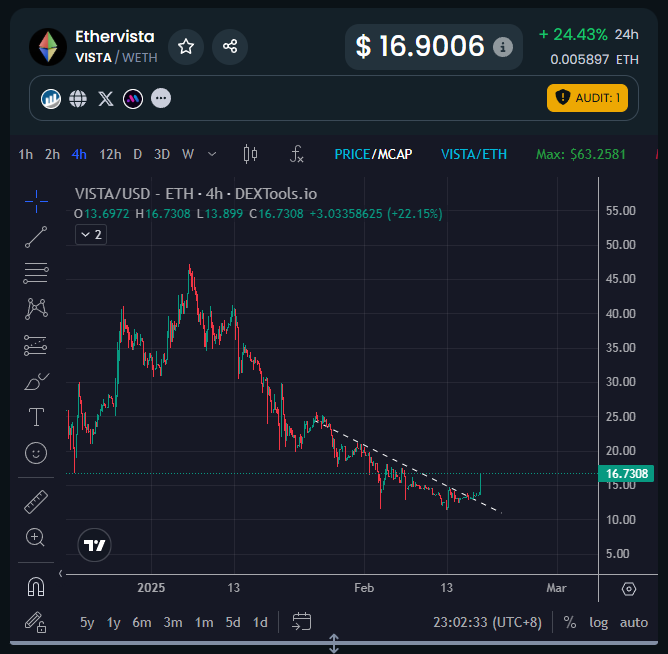Open timezone menu 23:02:33 (UTC+8)
The width and height of the screenshot is (668, 654).
click(x=487, y=622)
